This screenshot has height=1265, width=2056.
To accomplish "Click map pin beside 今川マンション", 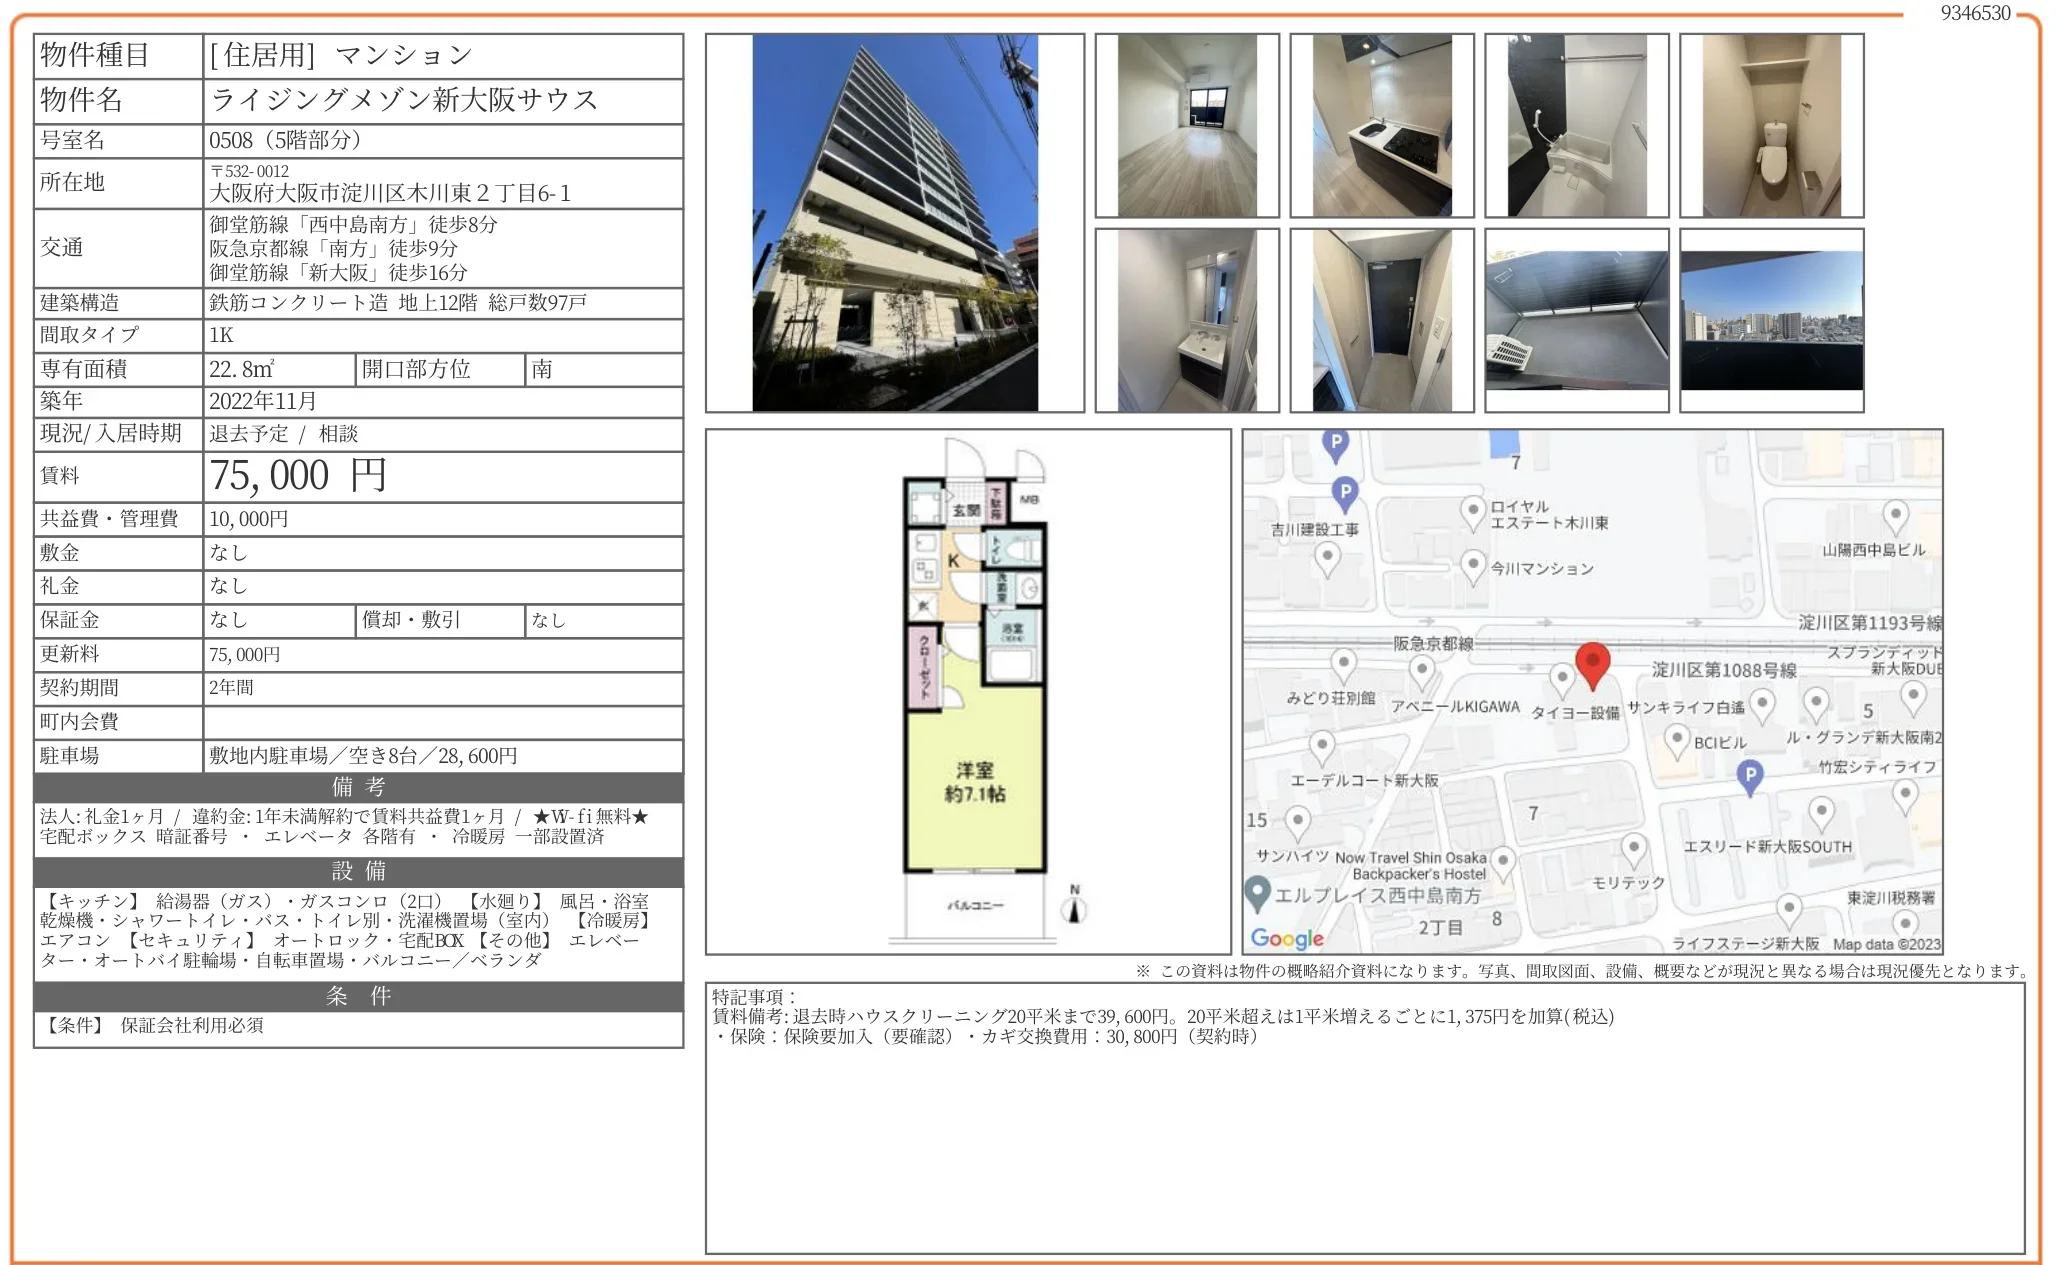I will click(1472, 564).
